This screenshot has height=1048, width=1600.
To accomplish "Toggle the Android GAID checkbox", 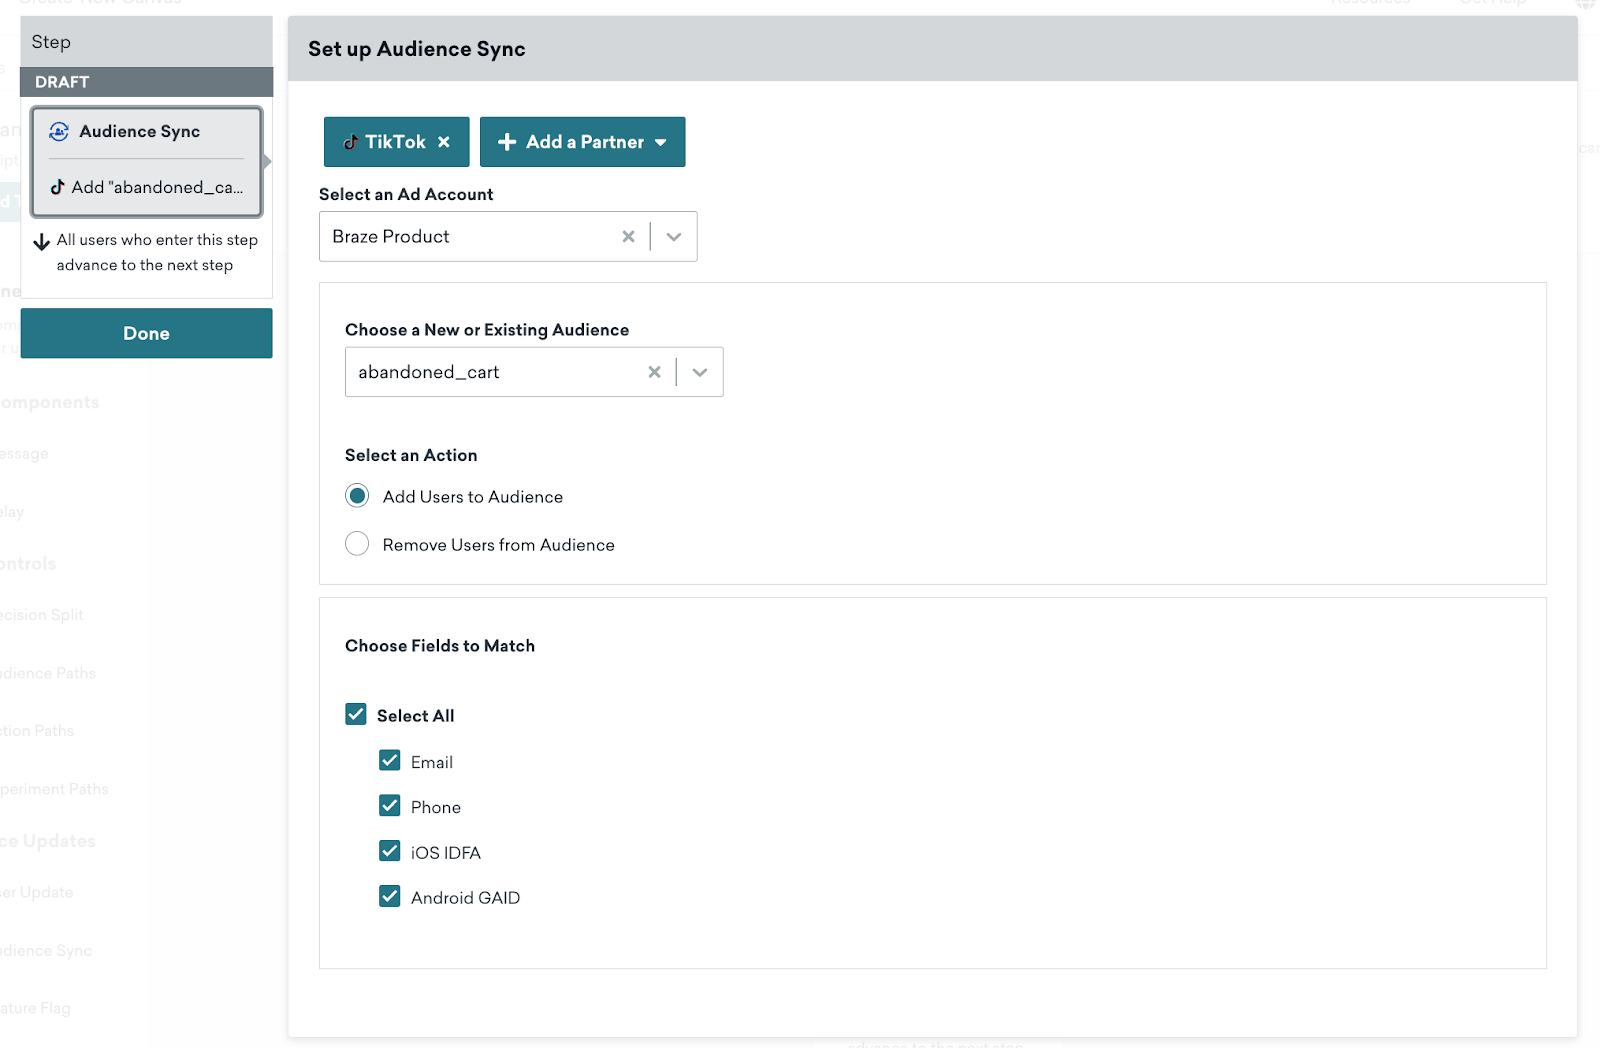I will click(x=390, y=897).
